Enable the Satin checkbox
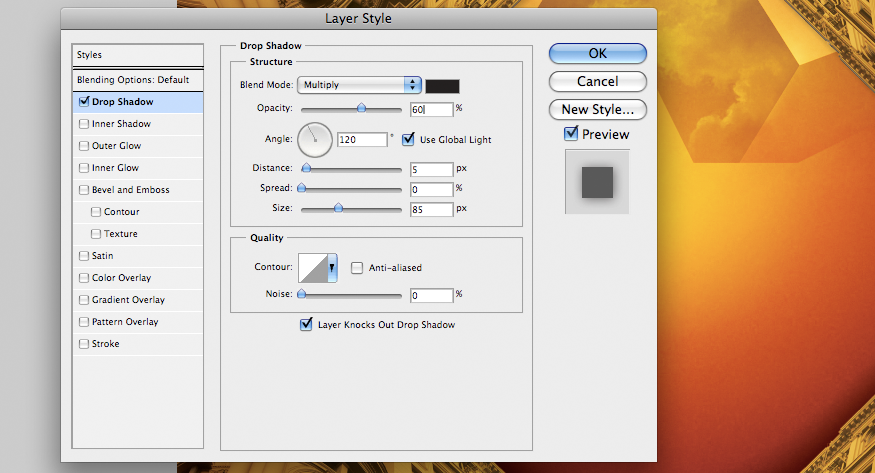This screenshot has width=875, height=473. pyautogui.click(x=84, y=256)
